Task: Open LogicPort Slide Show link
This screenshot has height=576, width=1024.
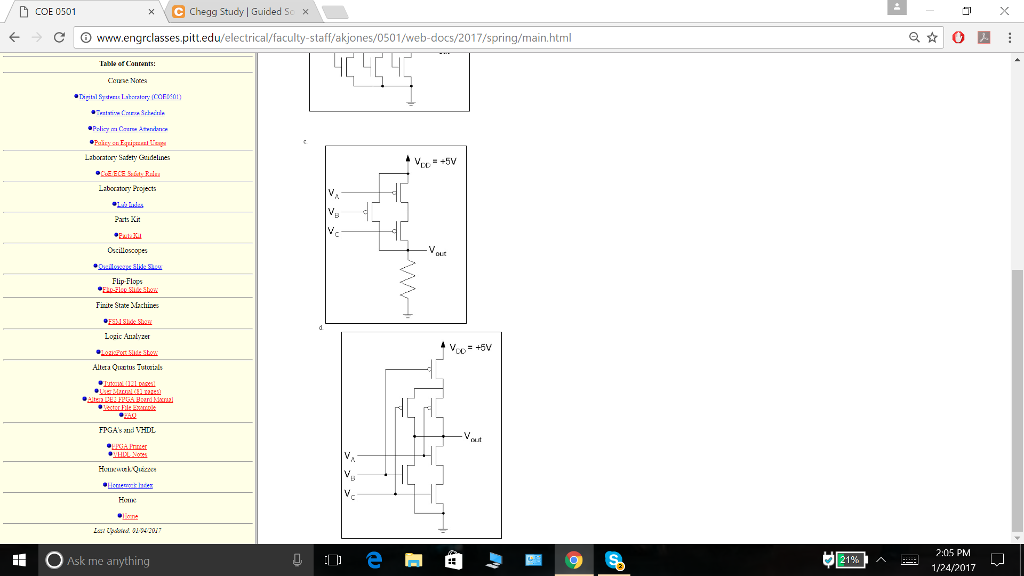Action: tap(129, 353)
